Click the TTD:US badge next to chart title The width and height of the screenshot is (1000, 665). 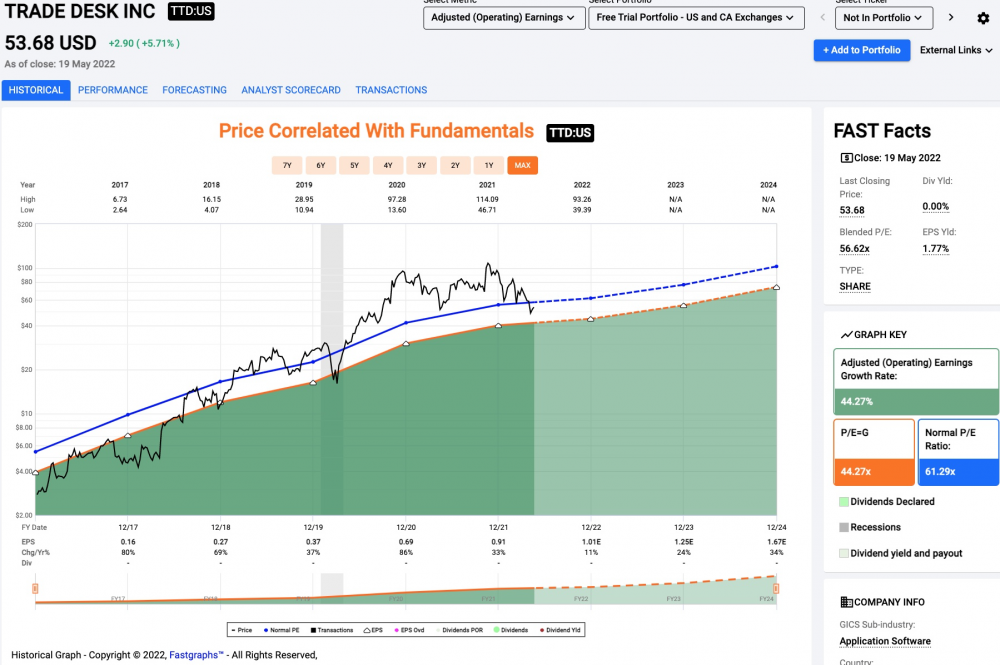570,133
